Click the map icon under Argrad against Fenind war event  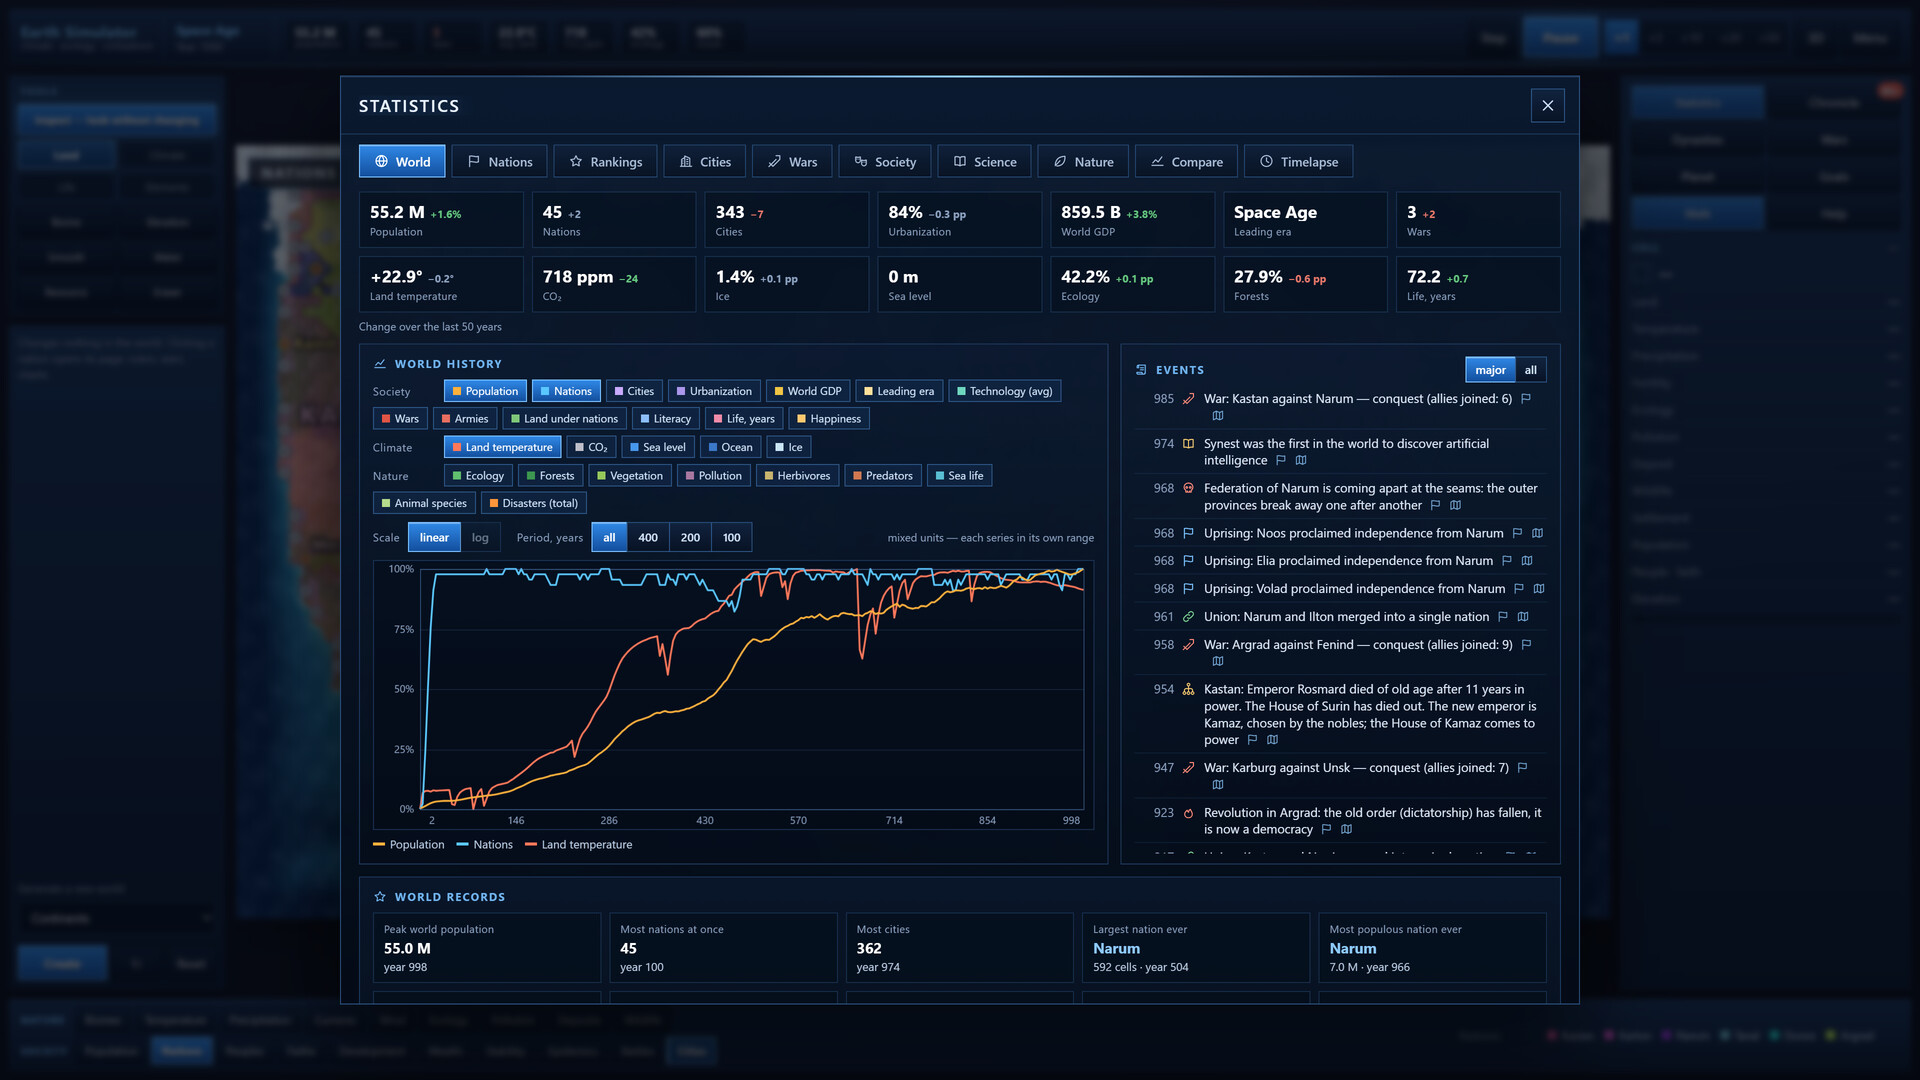[x=1218, y=661]
